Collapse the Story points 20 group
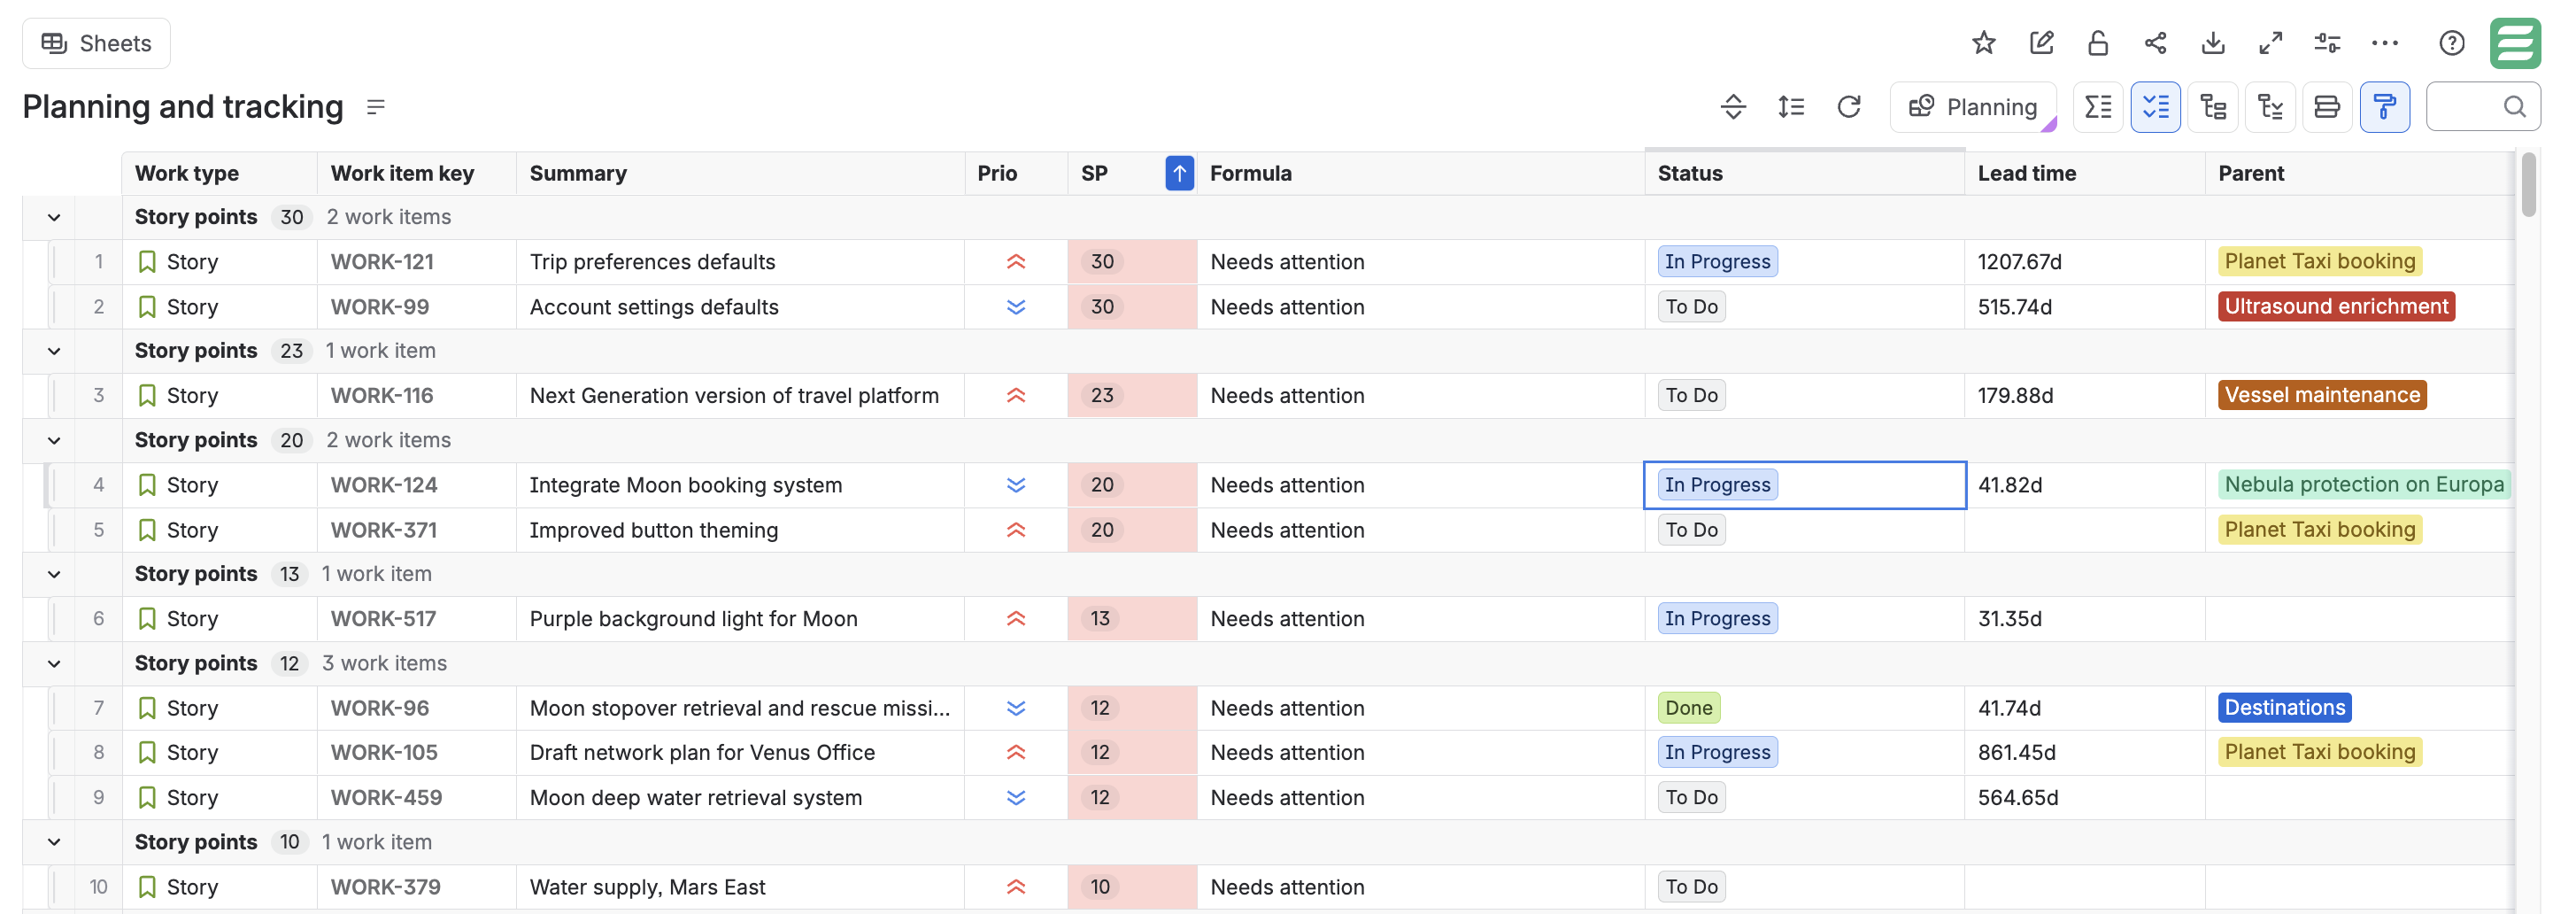The height and width of the screenshot is (914, 2576). point(54,440)
